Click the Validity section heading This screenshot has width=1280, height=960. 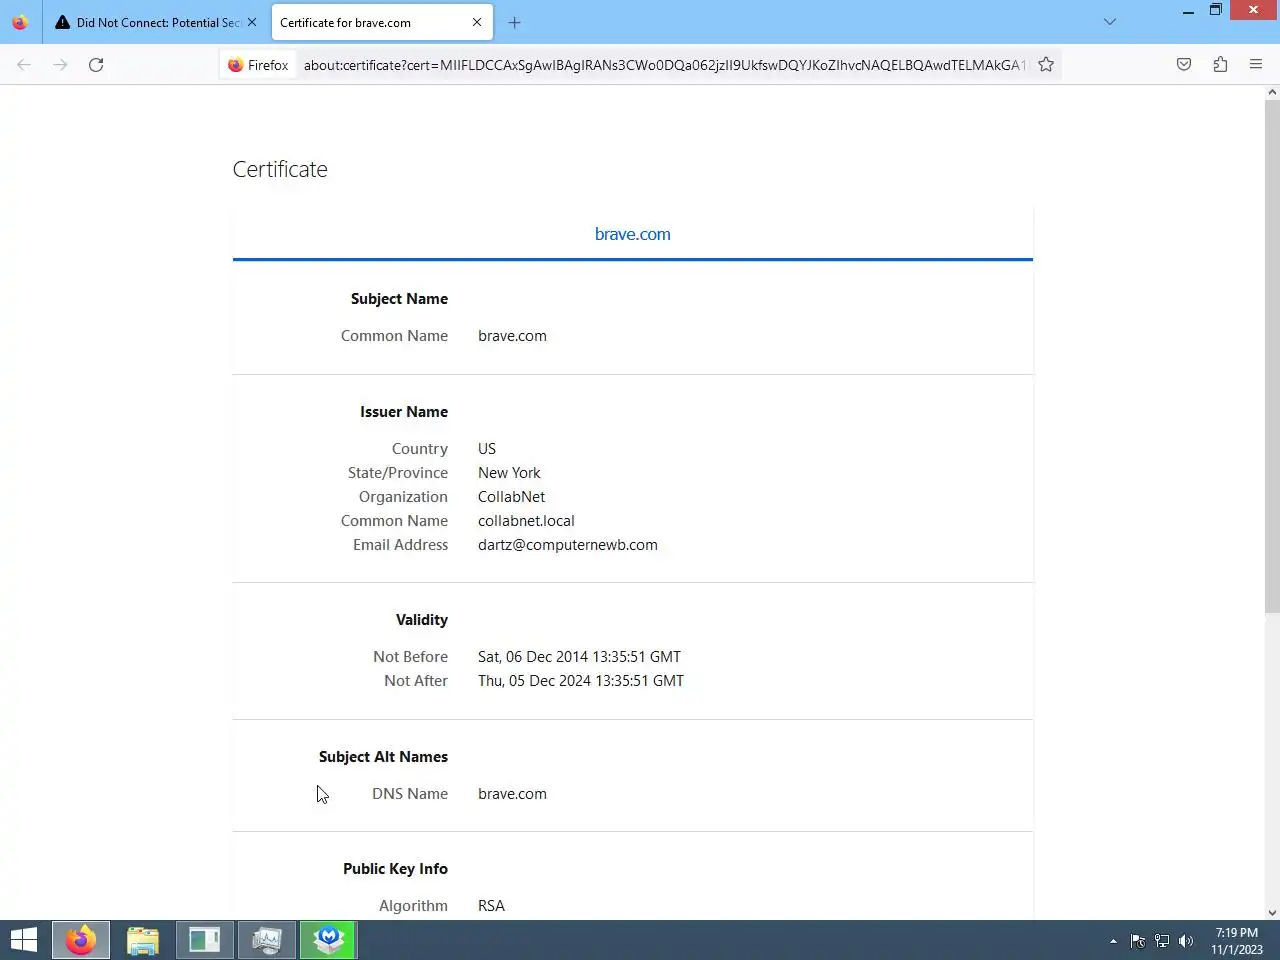(x=422, y=620)
